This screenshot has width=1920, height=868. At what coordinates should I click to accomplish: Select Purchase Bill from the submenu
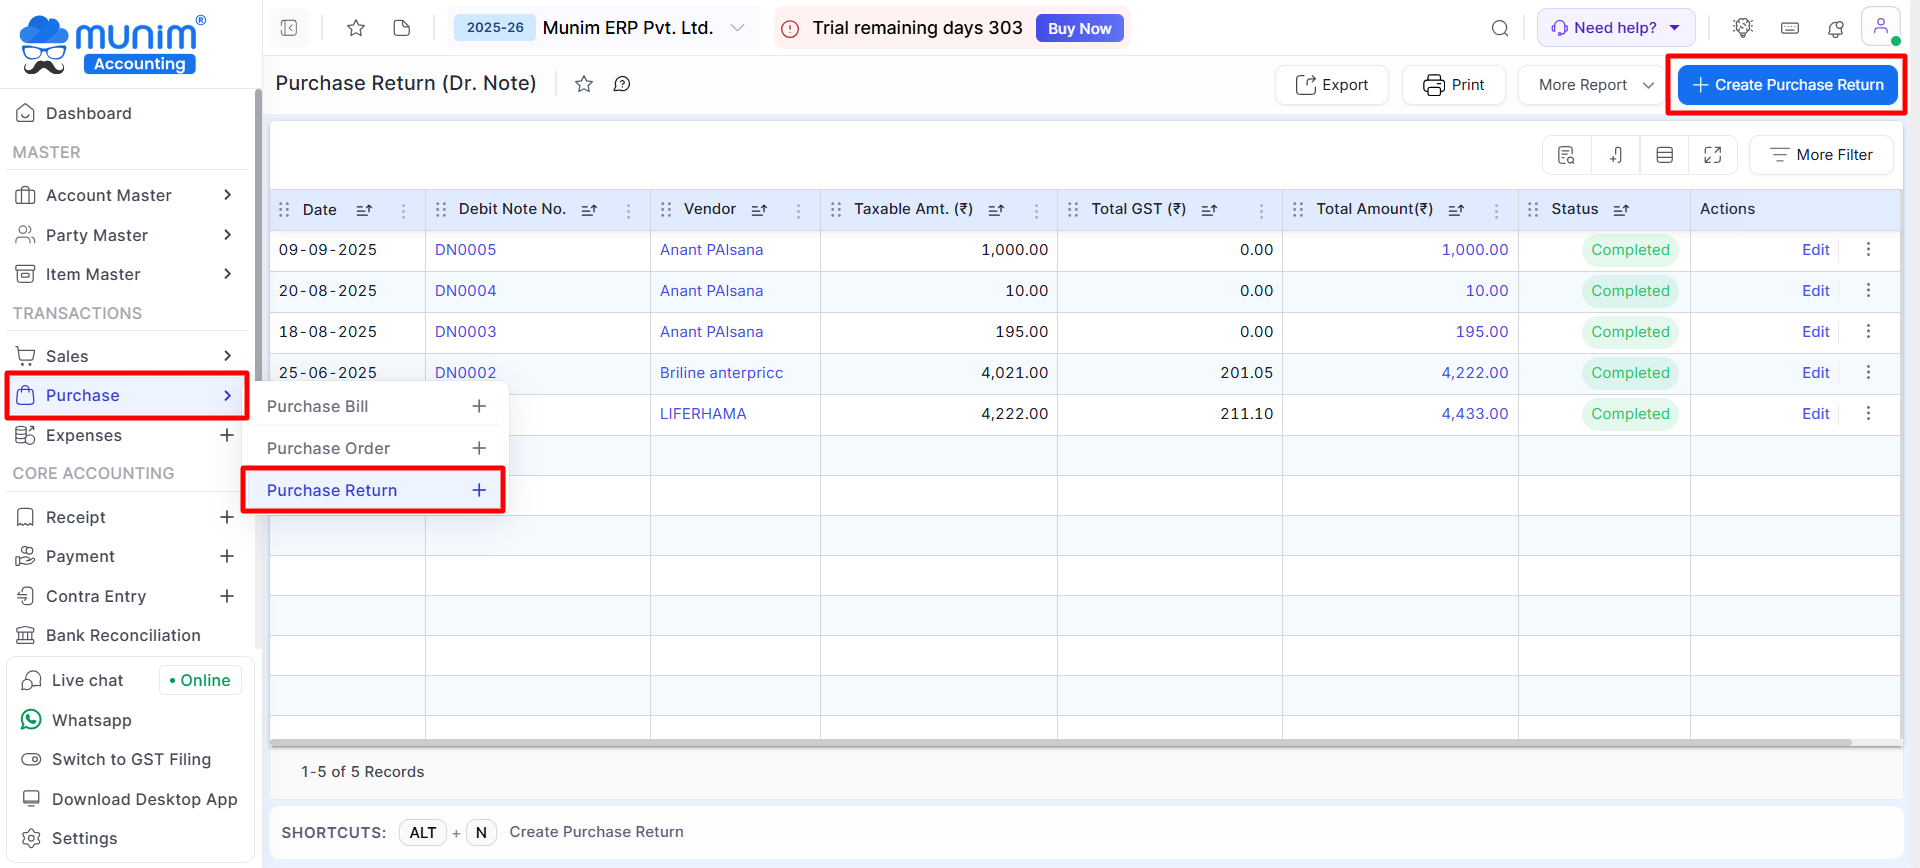pyautogui.click(x=318, y=406)
